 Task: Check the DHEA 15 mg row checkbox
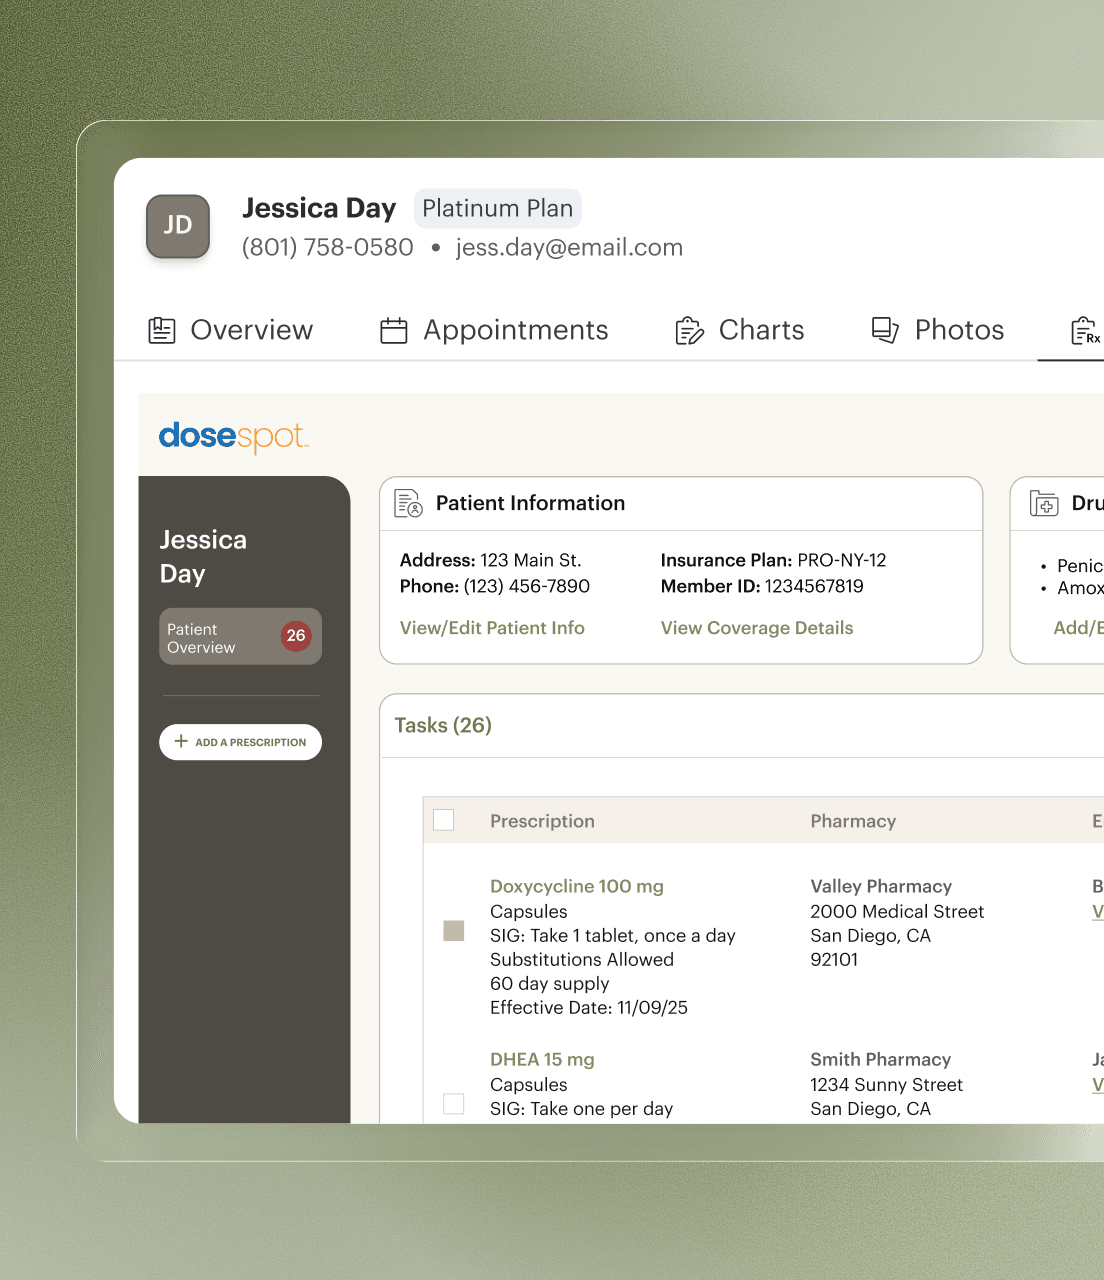tap(454, 1104)
